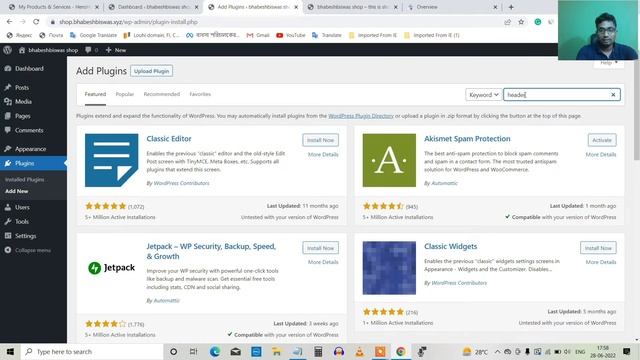This screenshot has width=640, height=360.
Task: Open the YouTube bookmark
Action: [291, 35]
